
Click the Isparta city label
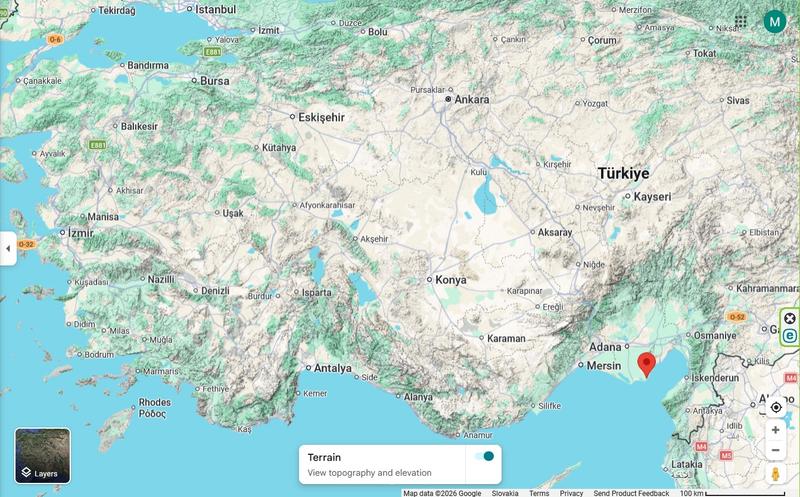tap(316, 292)
